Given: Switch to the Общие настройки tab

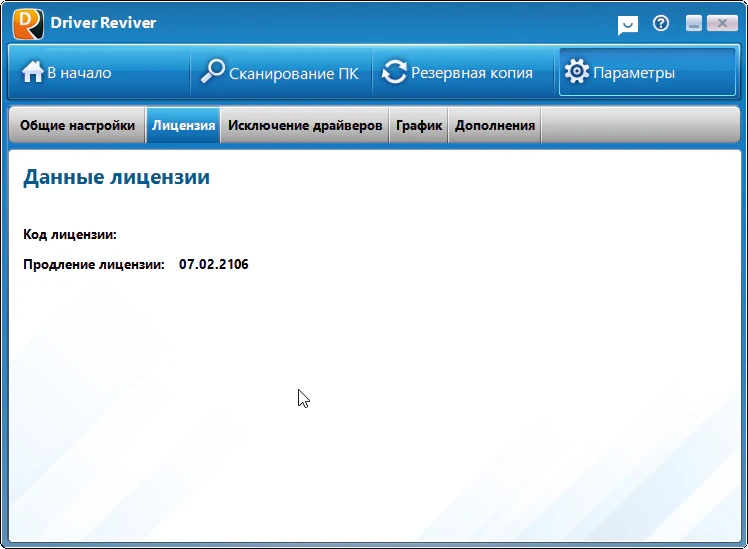Looking at the screenshot, I should point(77,125).
